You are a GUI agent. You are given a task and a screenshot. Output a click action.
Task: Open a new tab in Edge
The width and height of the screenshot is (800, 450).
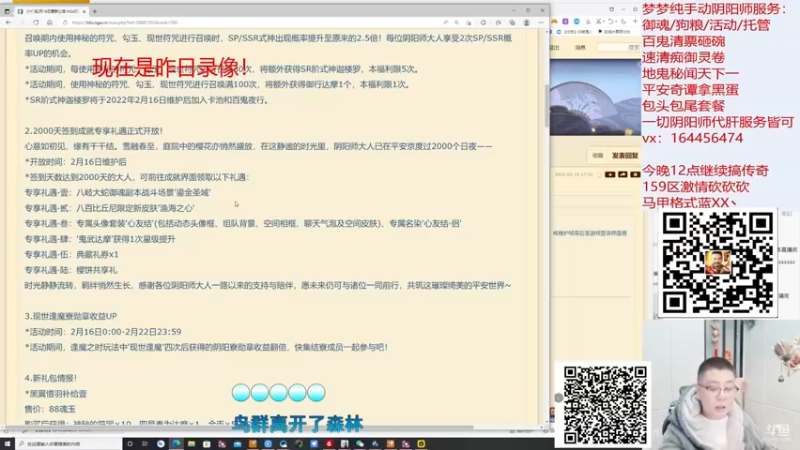(x=95, y=11)
